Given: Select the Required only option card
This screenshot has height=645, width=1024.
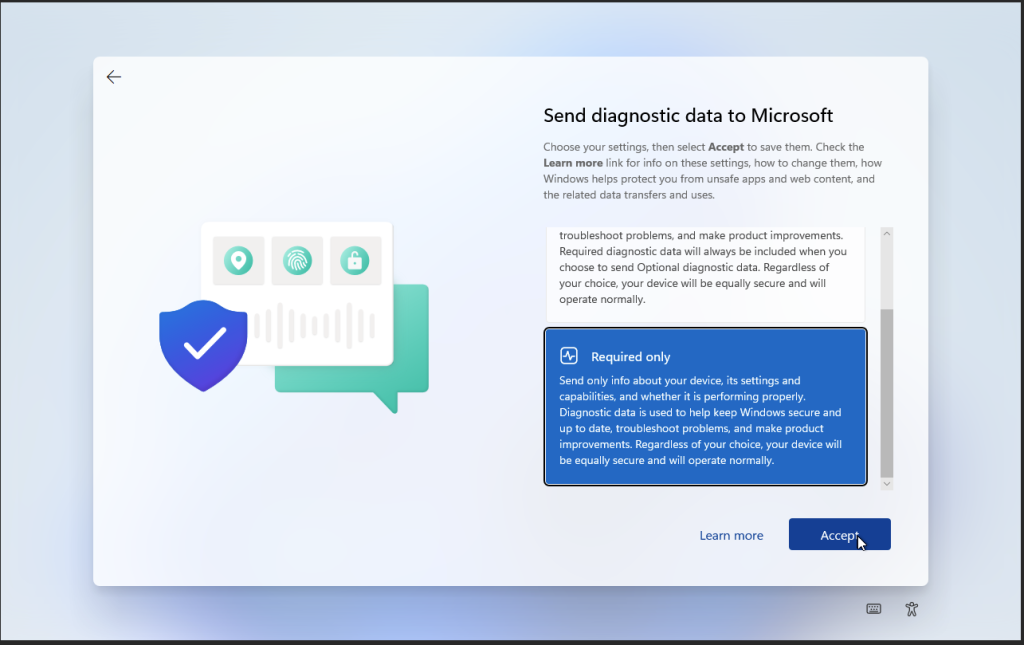Looking at the screenshot, I should [705, 407].
